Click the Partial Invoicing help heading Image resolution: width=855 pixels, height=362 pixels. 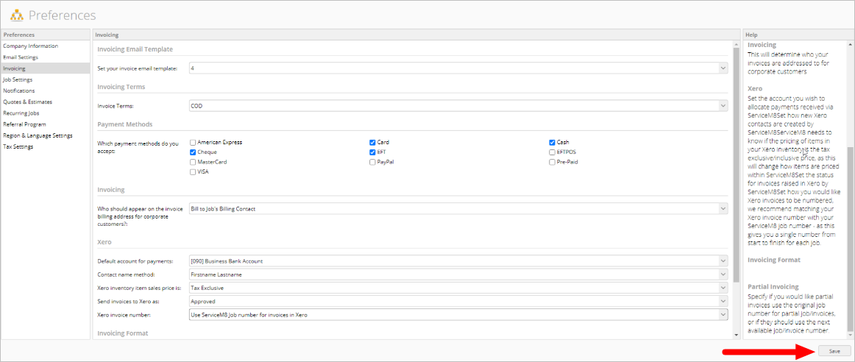point(773,286)
